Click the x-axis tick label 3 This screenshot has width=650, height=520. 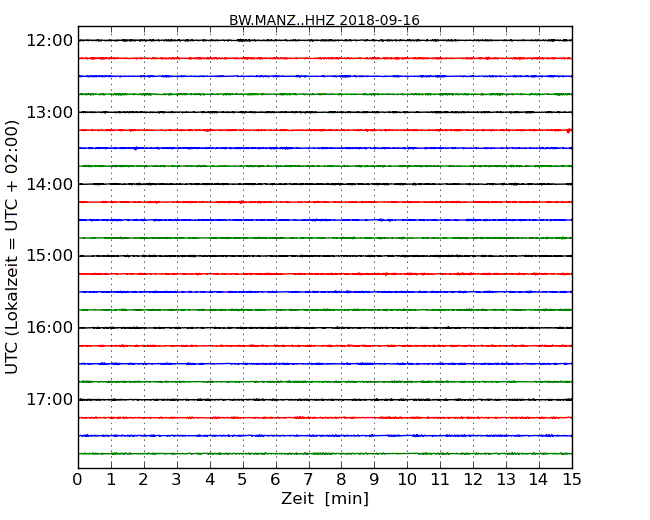point(177,480)
